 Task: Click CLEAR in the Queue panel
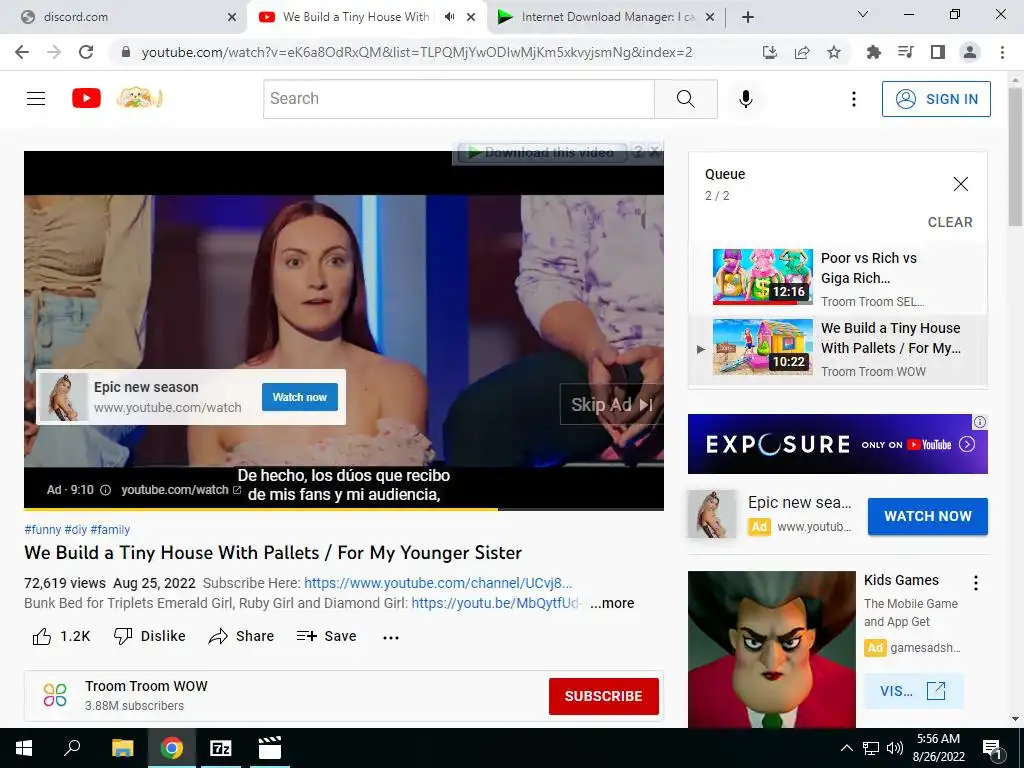(x=950, y=222)
